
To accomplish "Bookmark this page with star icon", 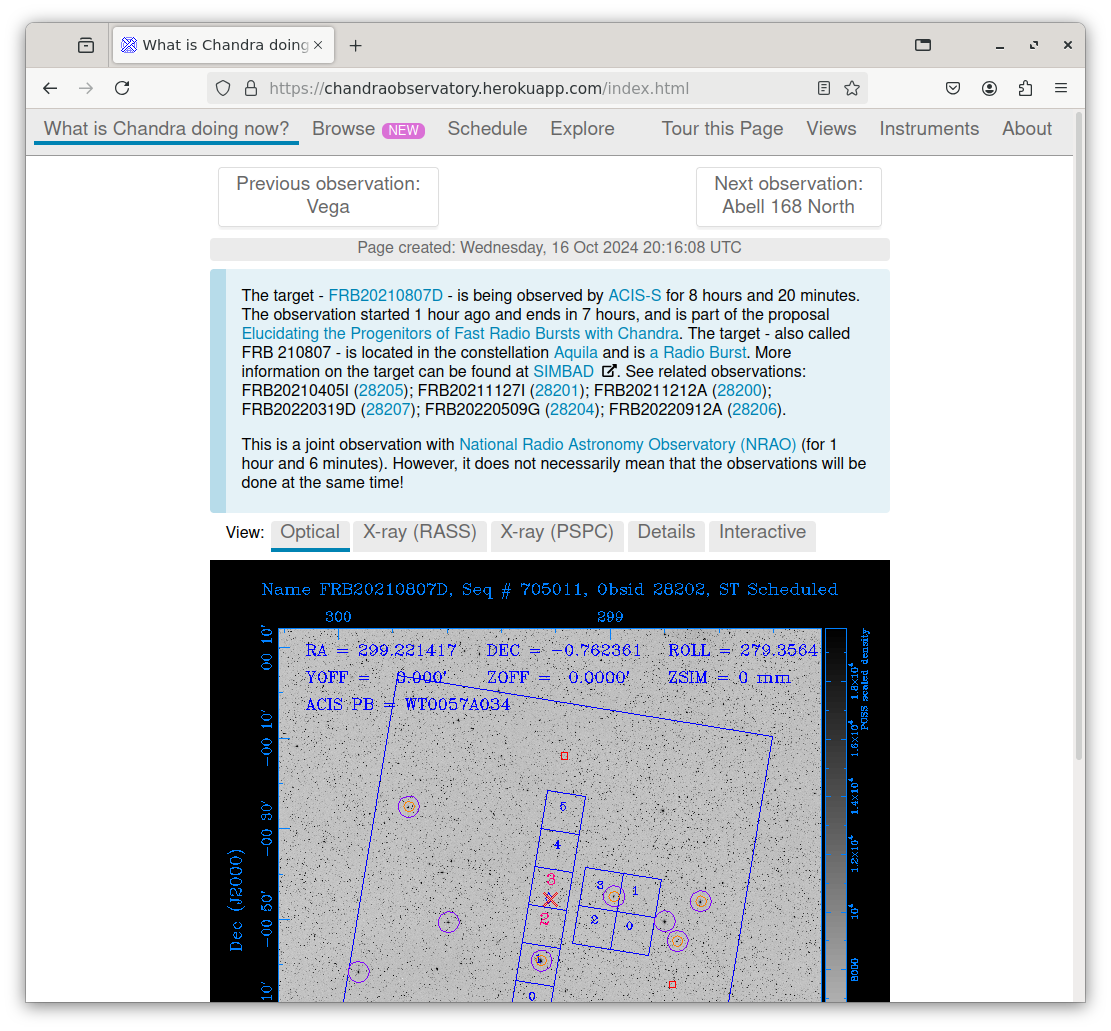I will pyautogui.click(x=852, y=89).
